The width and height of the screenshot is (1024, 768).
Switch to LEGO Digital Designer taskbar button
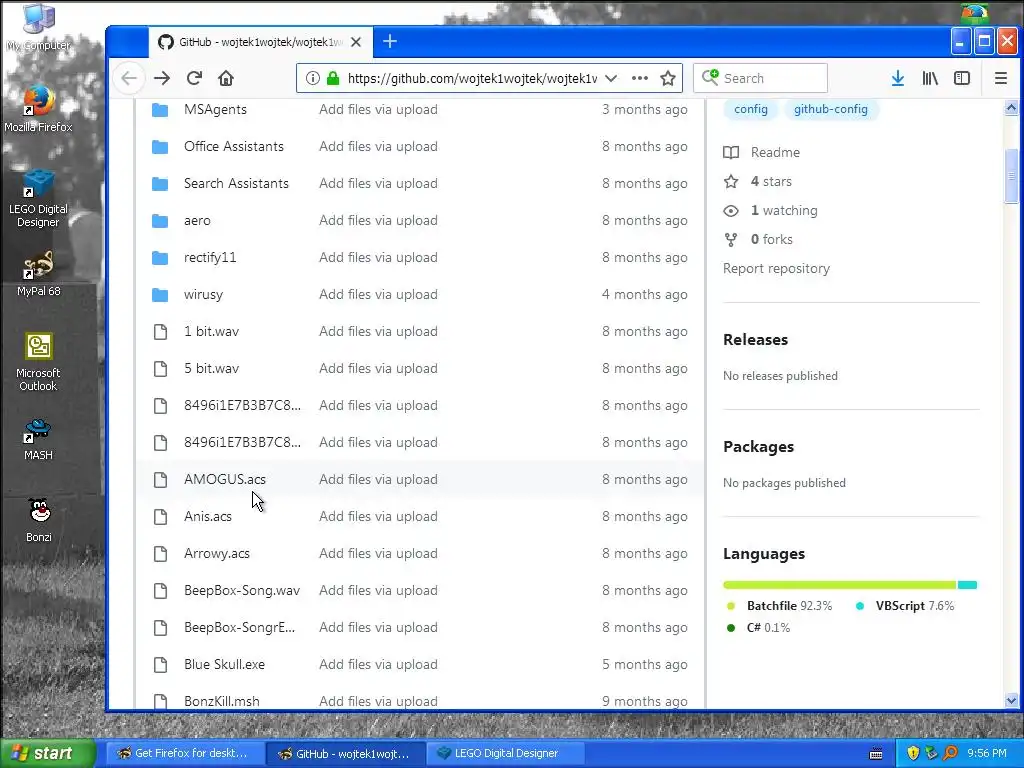click(x=505, y=754)
